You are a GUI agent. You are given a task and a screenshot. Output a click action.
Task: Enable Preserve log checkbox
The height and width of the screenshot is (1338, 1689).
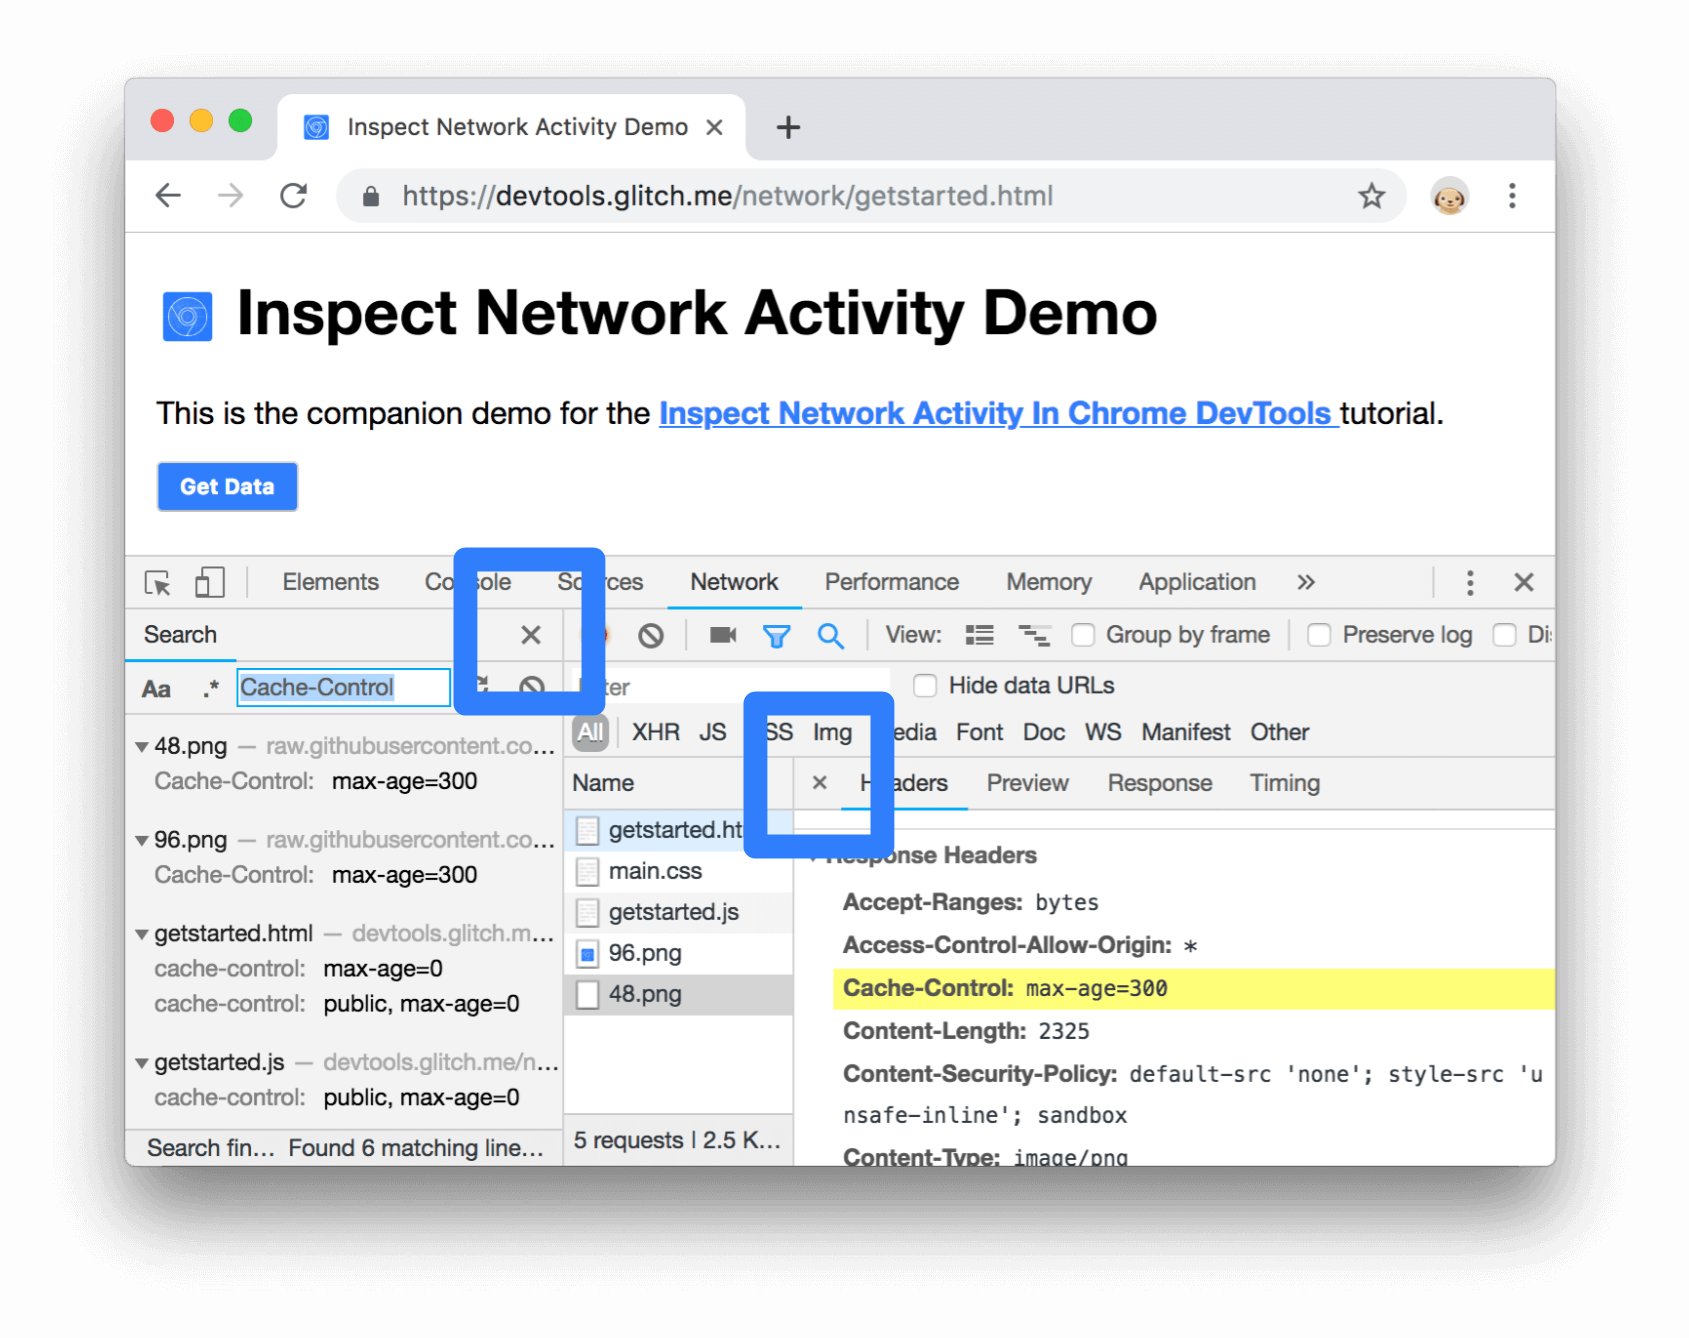pos(1319,635)
